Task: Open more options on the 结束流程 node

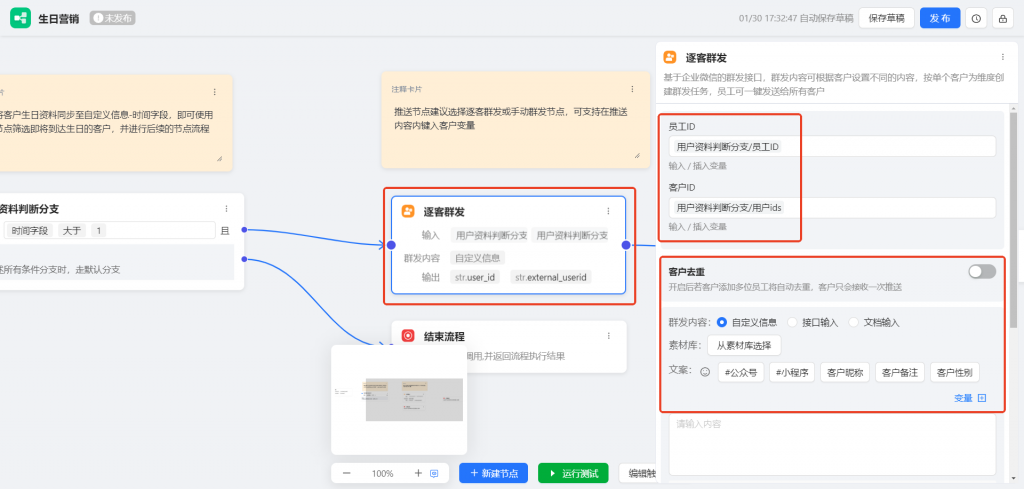Action: 608,336
